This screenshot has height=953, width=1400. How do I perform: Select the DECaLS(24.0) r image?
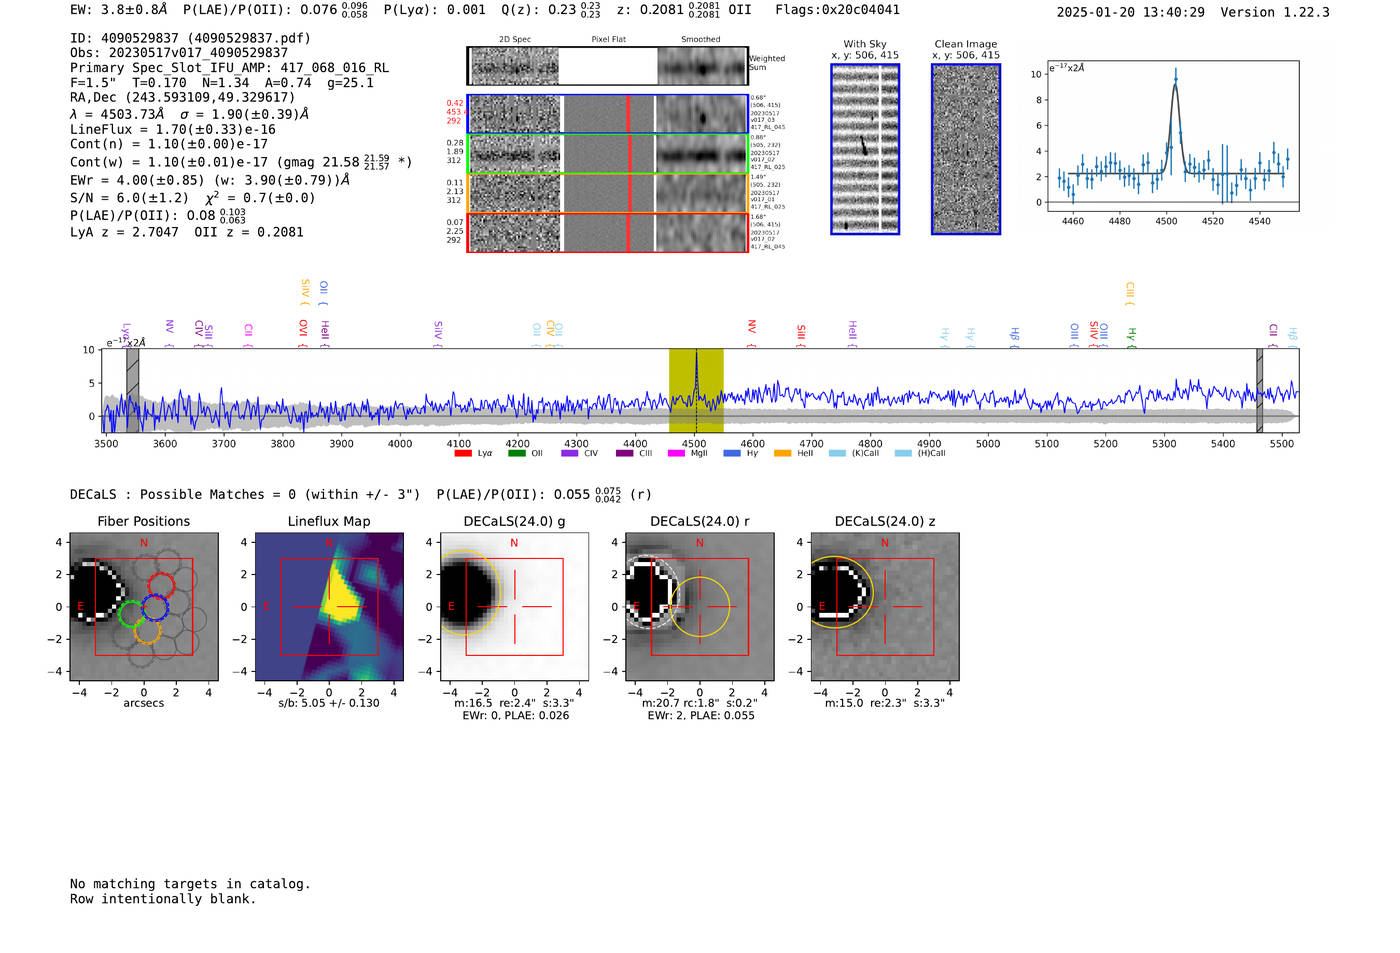pyautogui.click(x=700, y=607)
